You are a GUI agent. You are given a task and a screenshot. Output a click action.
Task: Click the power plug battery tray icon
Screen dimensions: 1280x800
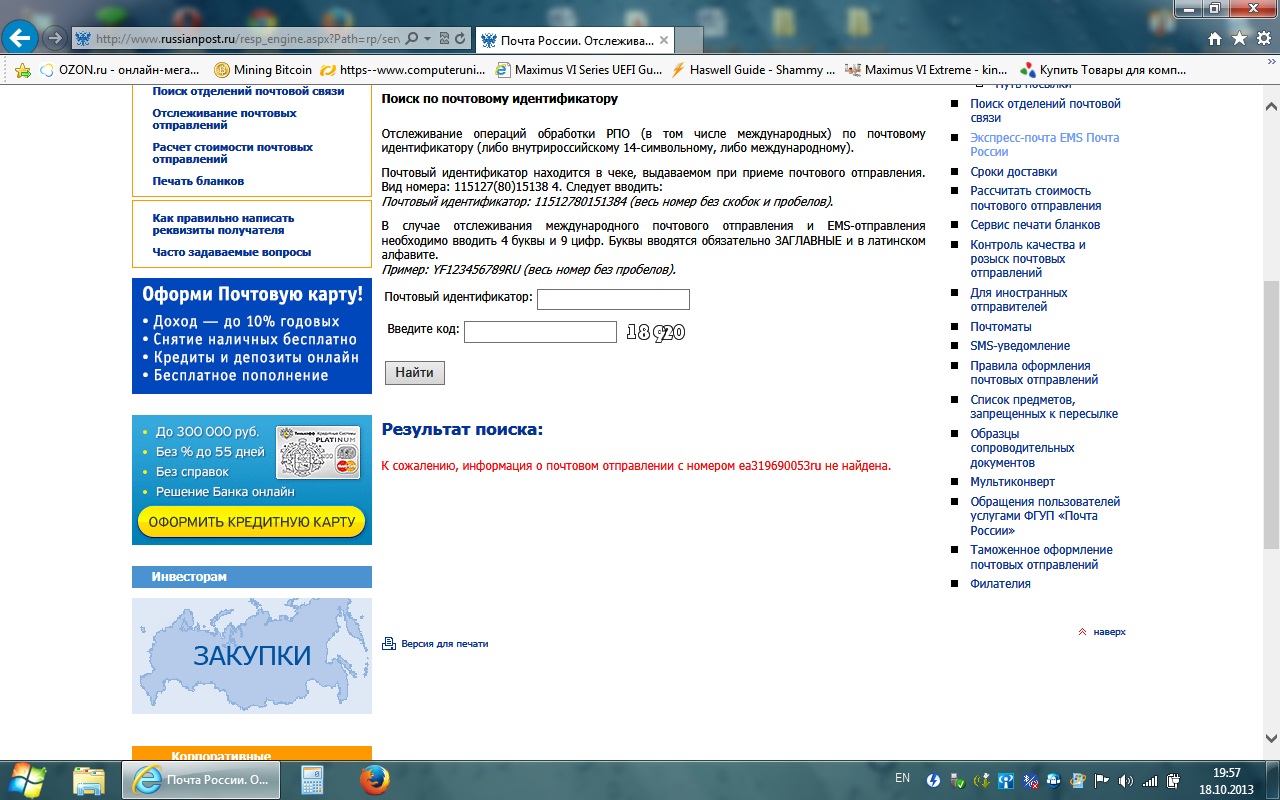(1173, 780)
